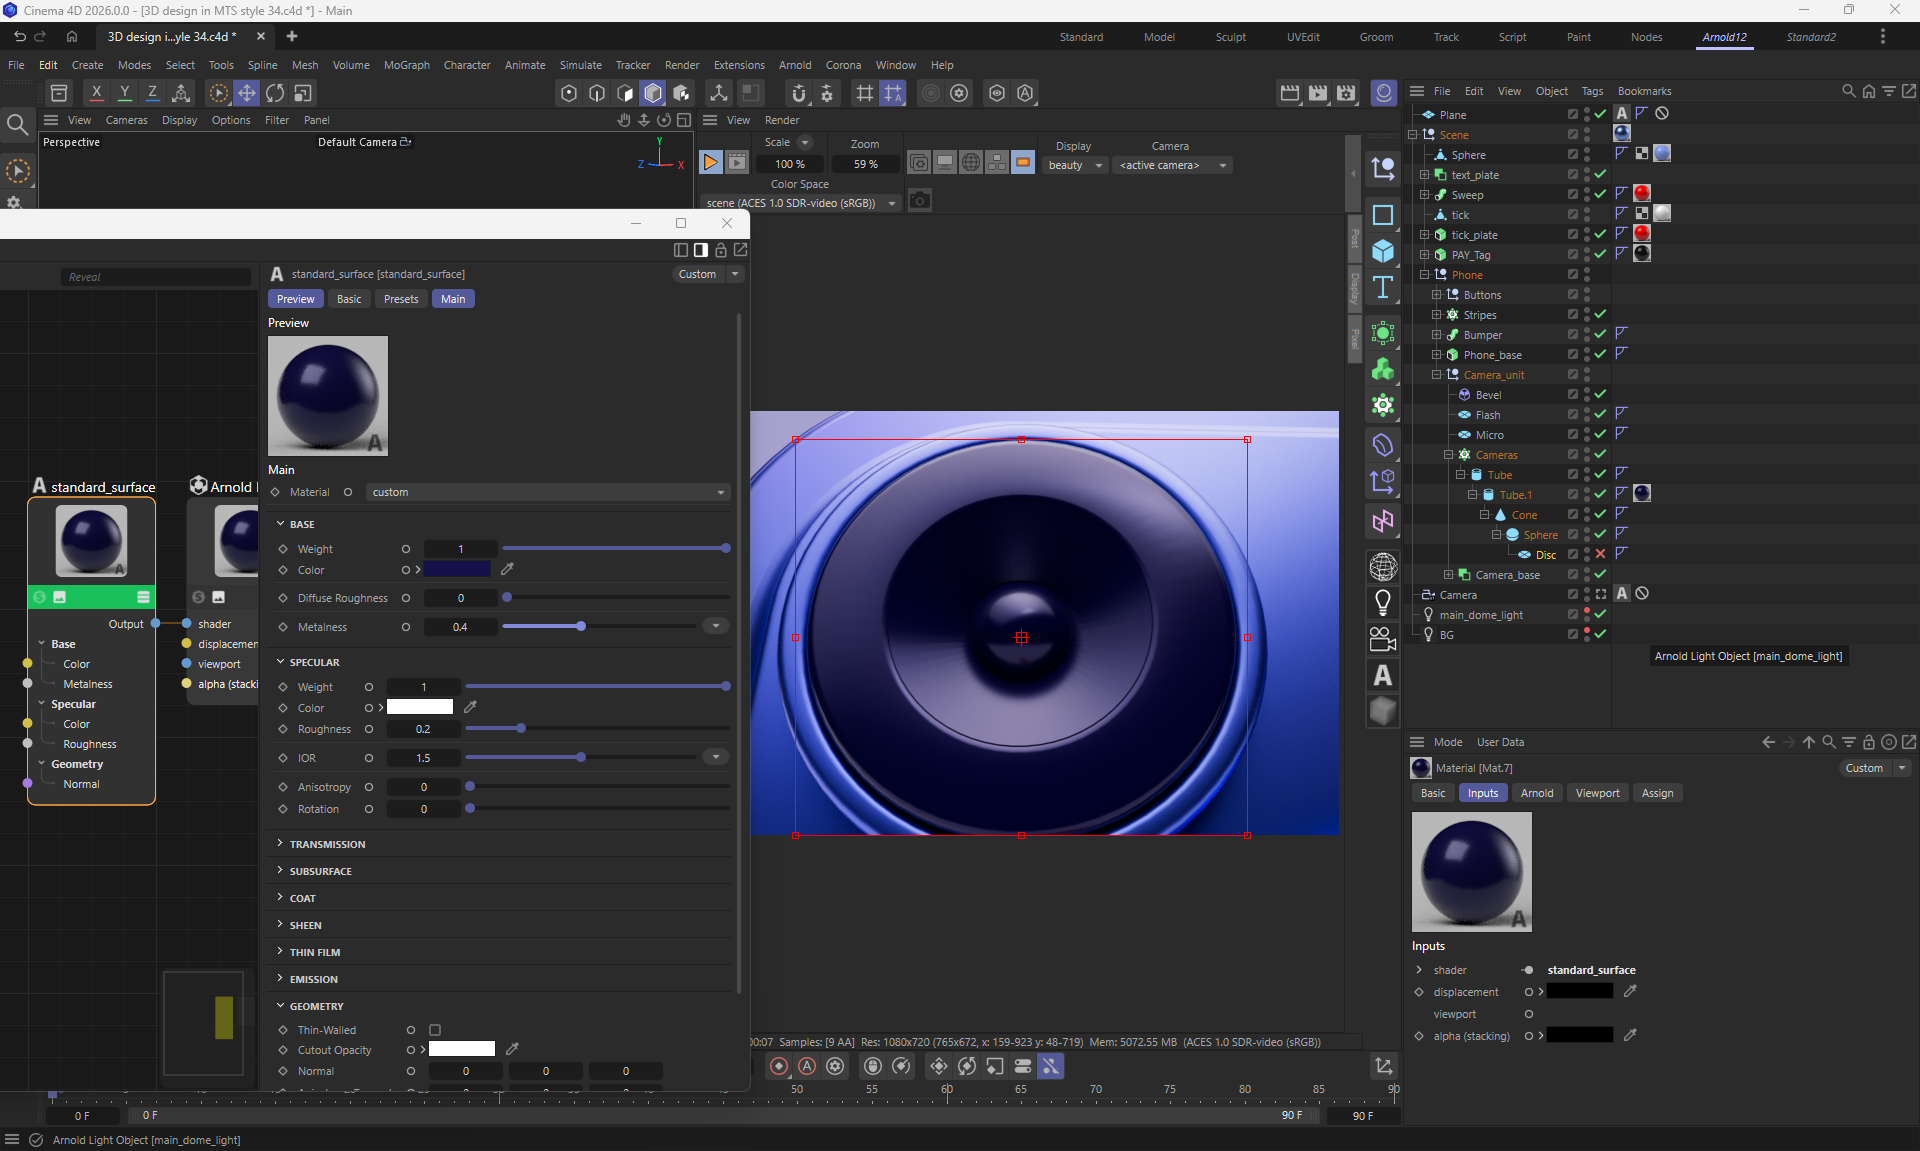The height and width of the screenshot is (1151, 1920).
Task: Collapse the Phone group in object tree
Action: 1424,274
